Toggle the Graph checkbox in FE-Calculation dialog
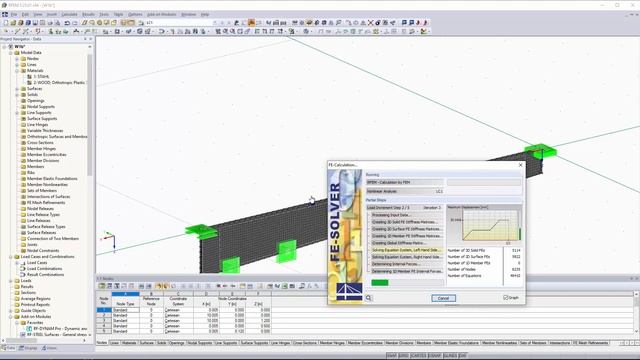Viewport: 640px width, 360px height. [506, 298]
